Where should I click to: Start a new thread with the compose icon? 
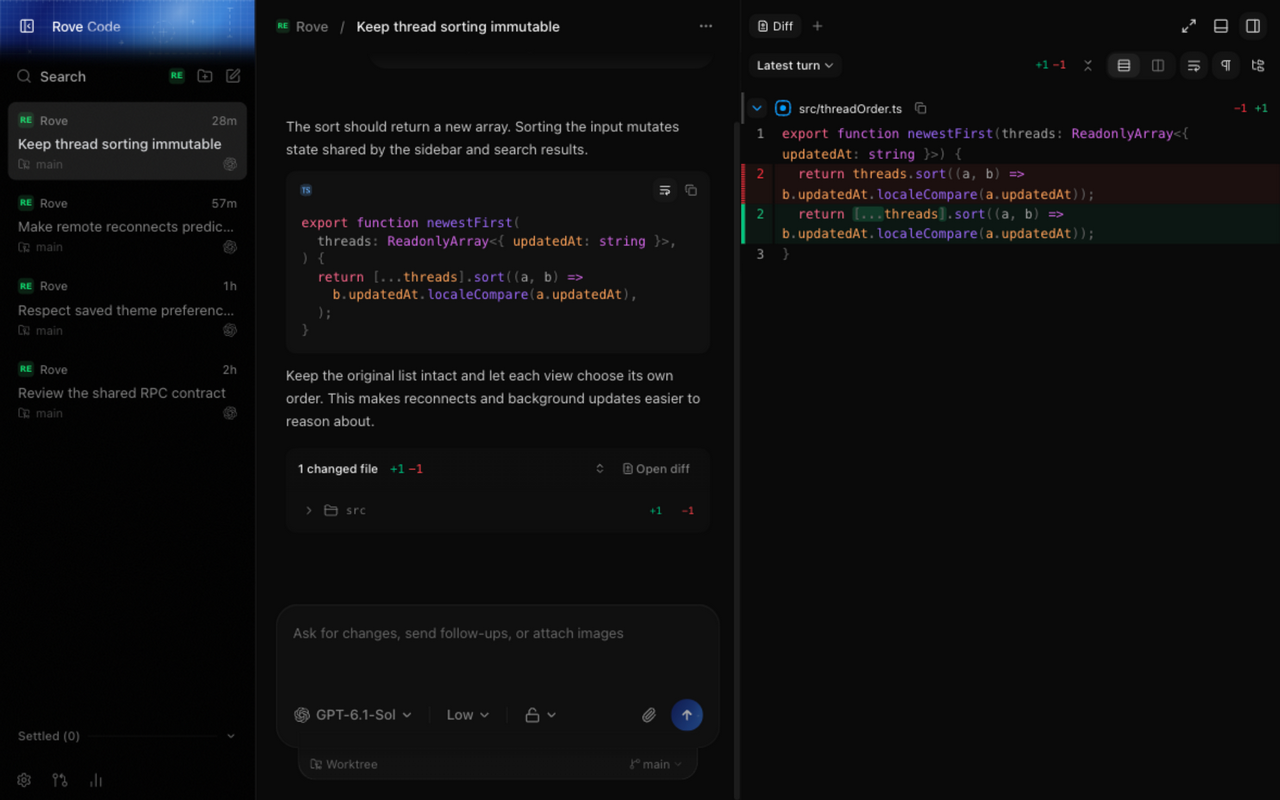tap(233, 76)
